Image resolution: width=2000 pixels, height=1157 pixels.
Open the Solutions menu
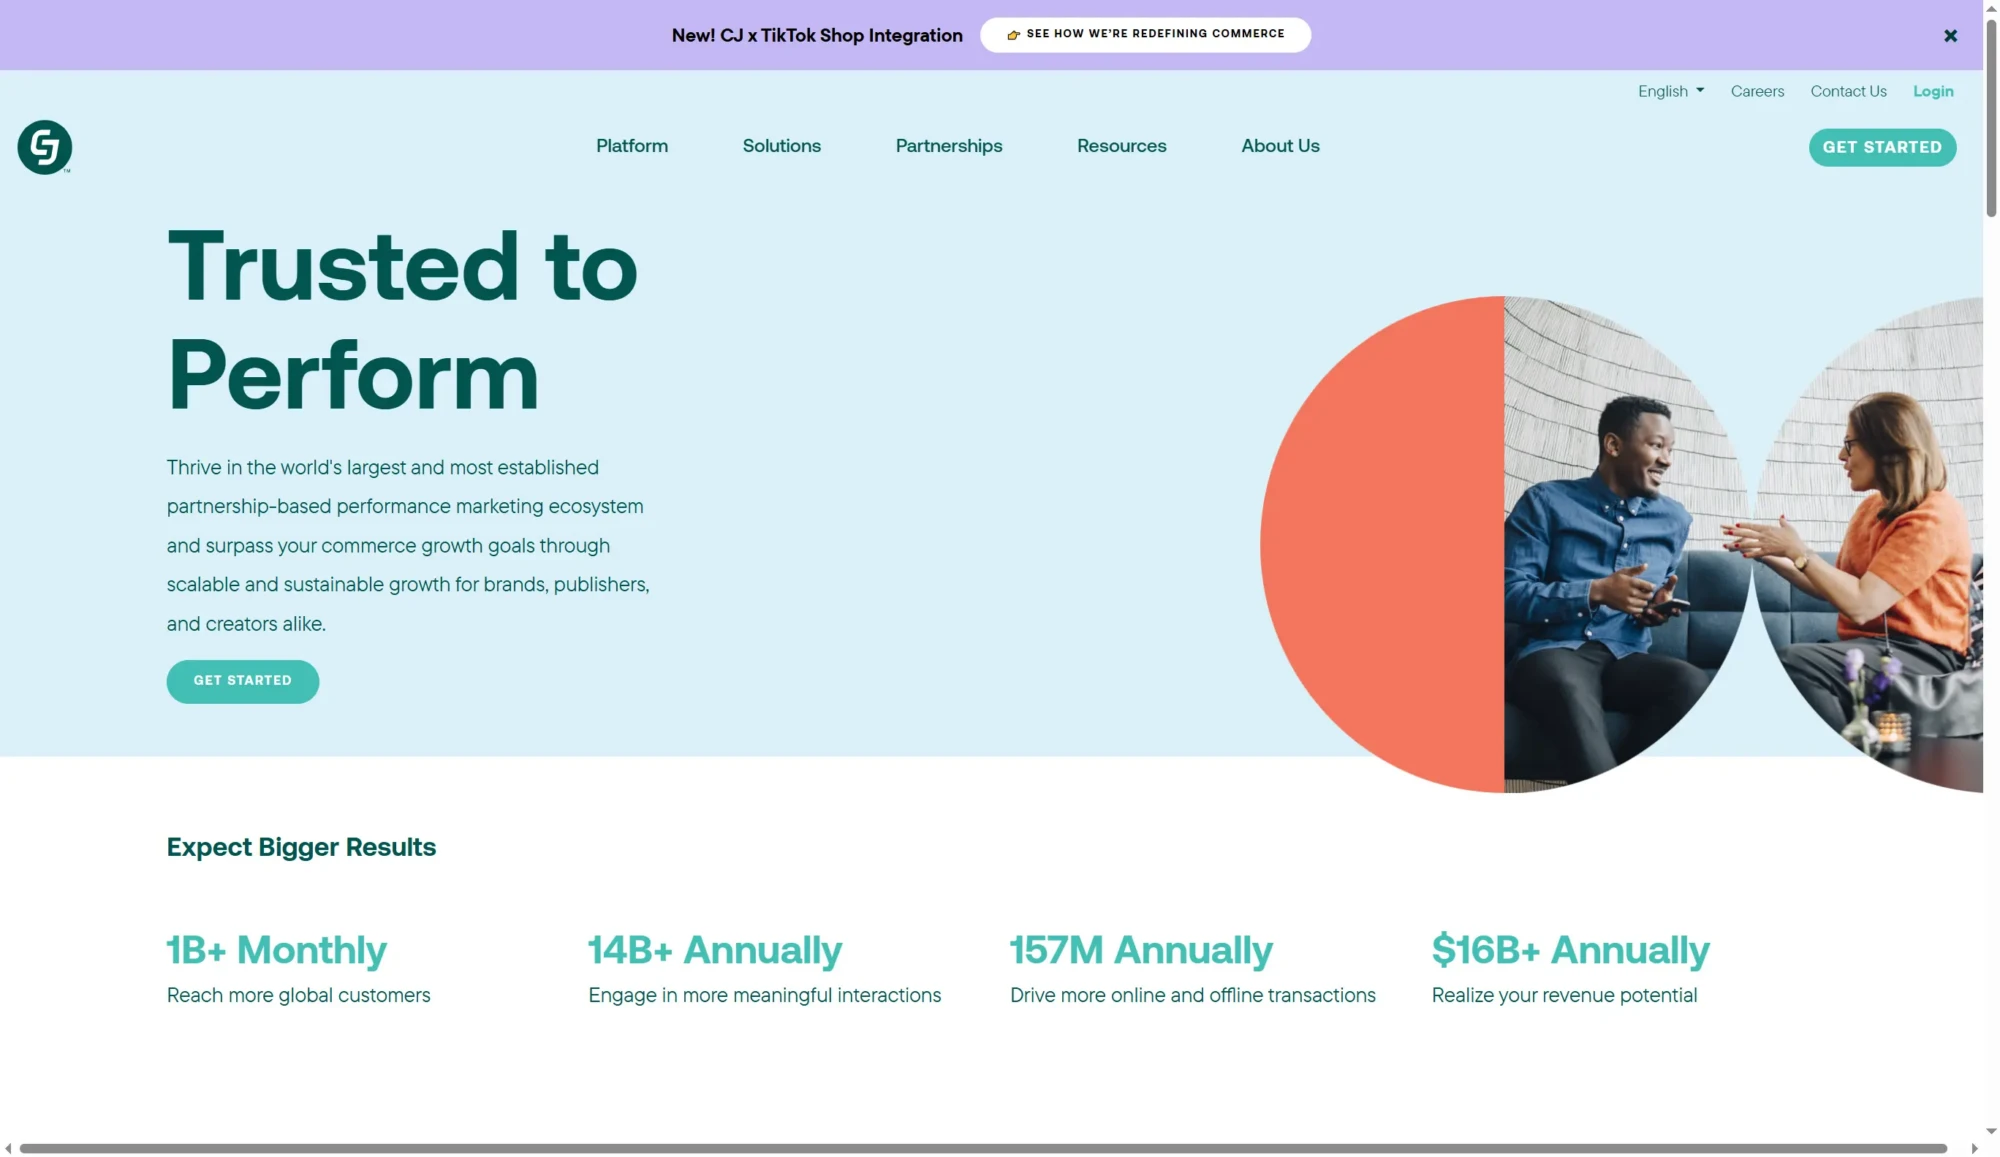tap(782, 146)
